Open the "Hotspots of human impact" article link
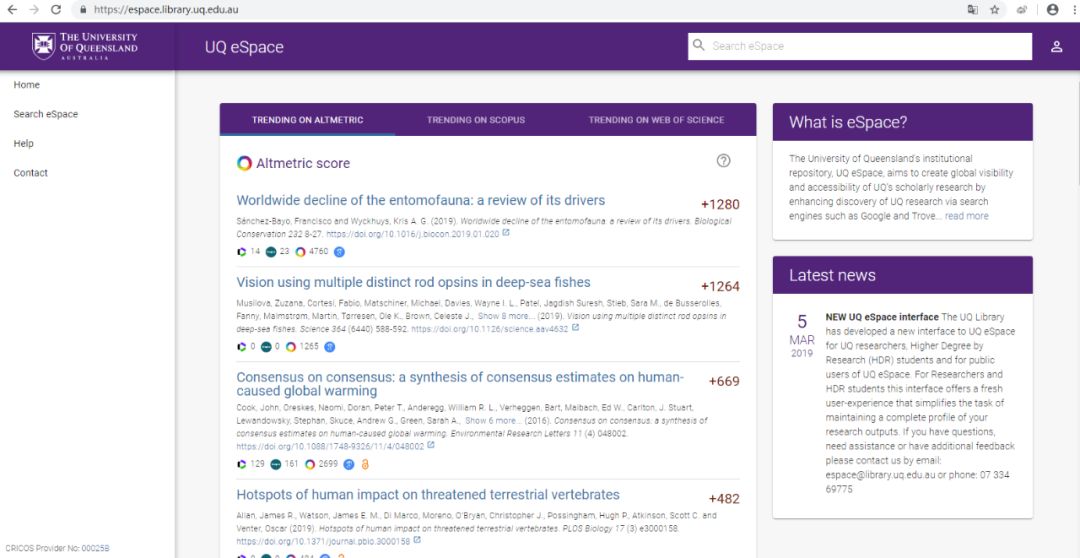 [x=428, y=495]
